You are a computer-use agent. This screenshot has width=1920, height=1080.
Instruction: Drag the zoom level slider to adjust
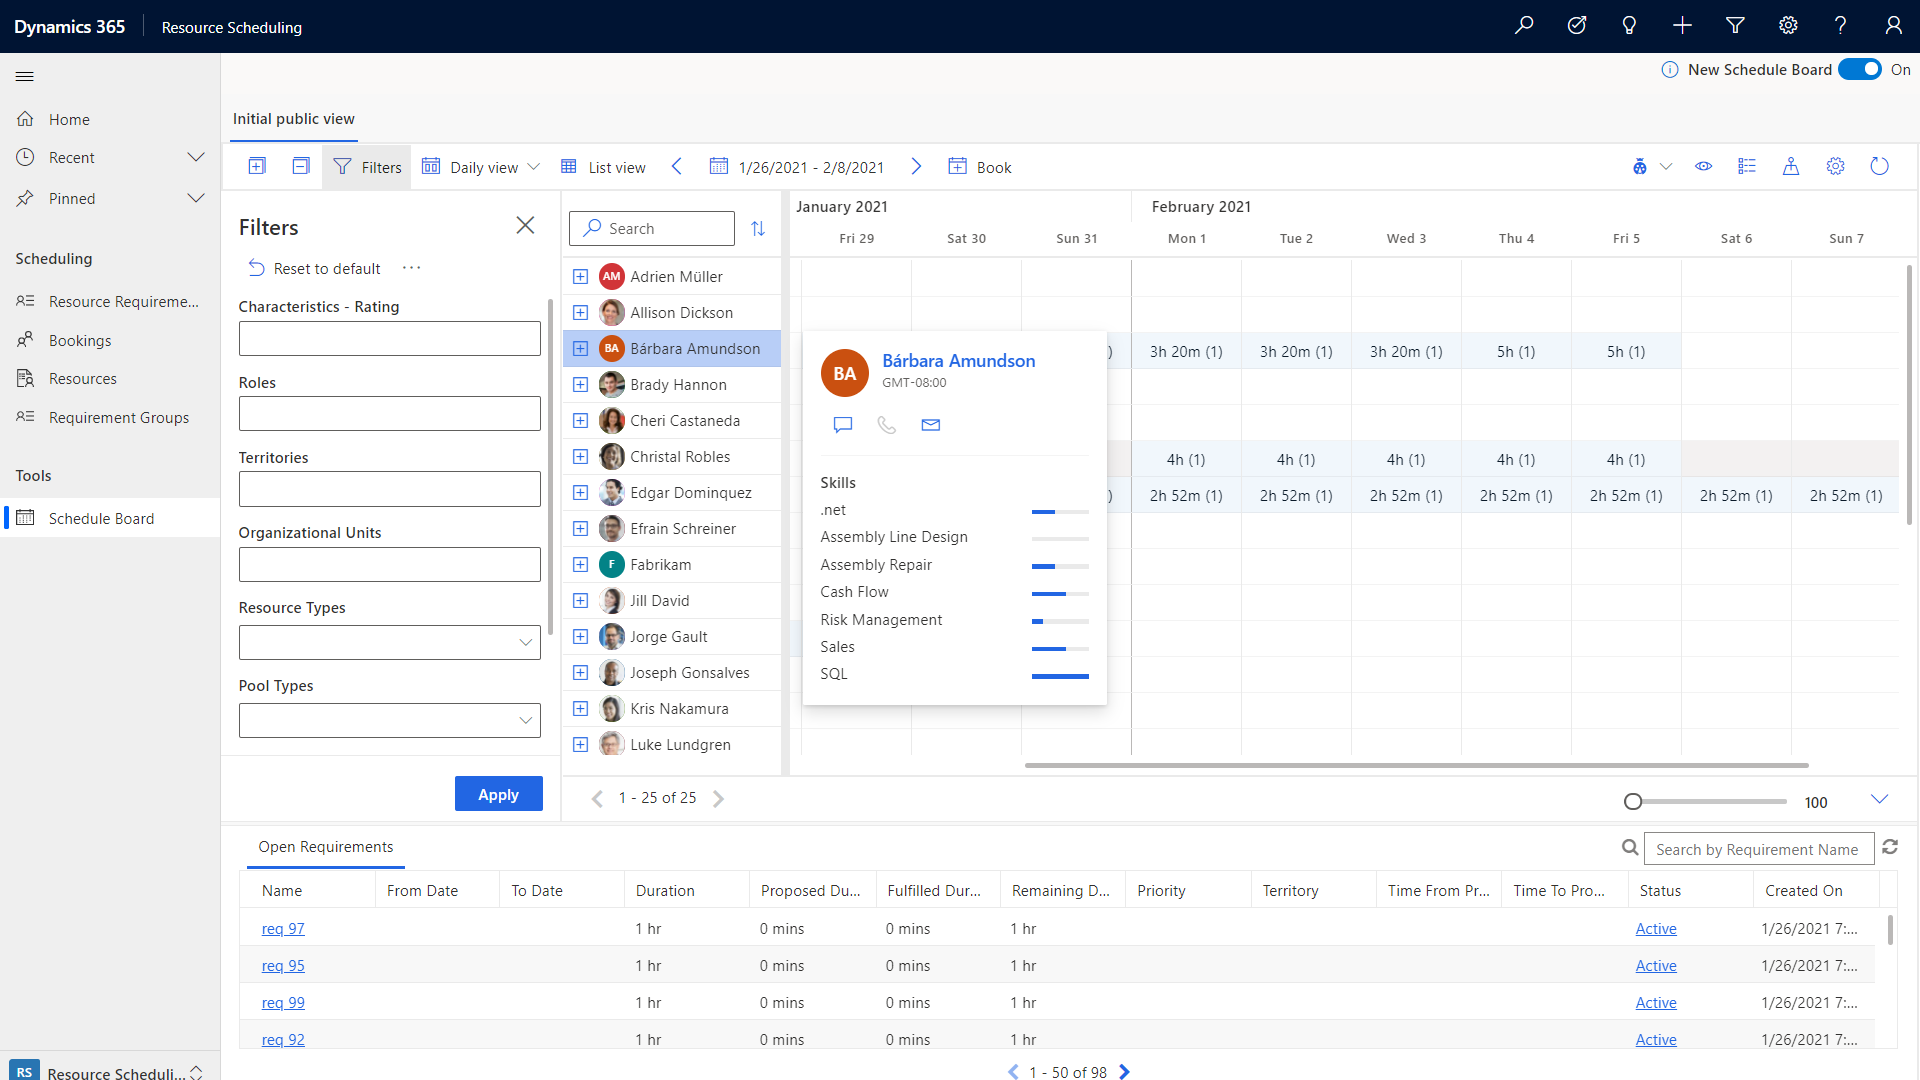click(1633, 800)
